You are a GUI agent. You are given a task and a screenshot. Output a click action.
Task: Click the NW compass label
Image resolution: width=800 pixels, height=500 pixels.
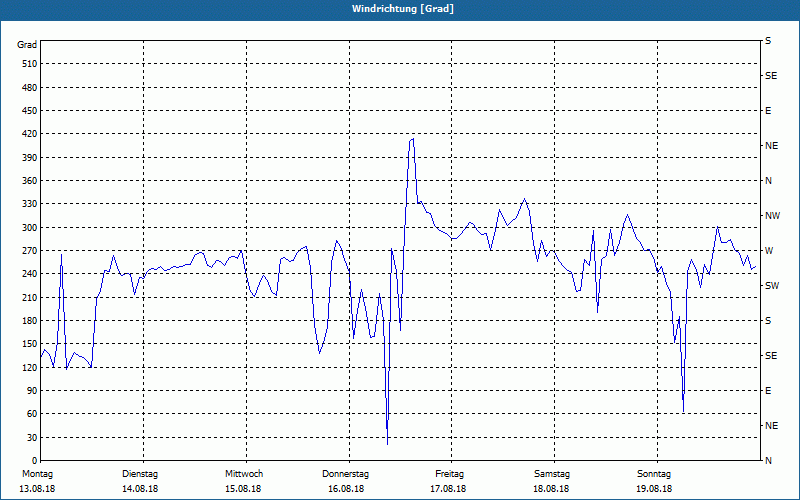pyautogui.click(x=772, y=216)
